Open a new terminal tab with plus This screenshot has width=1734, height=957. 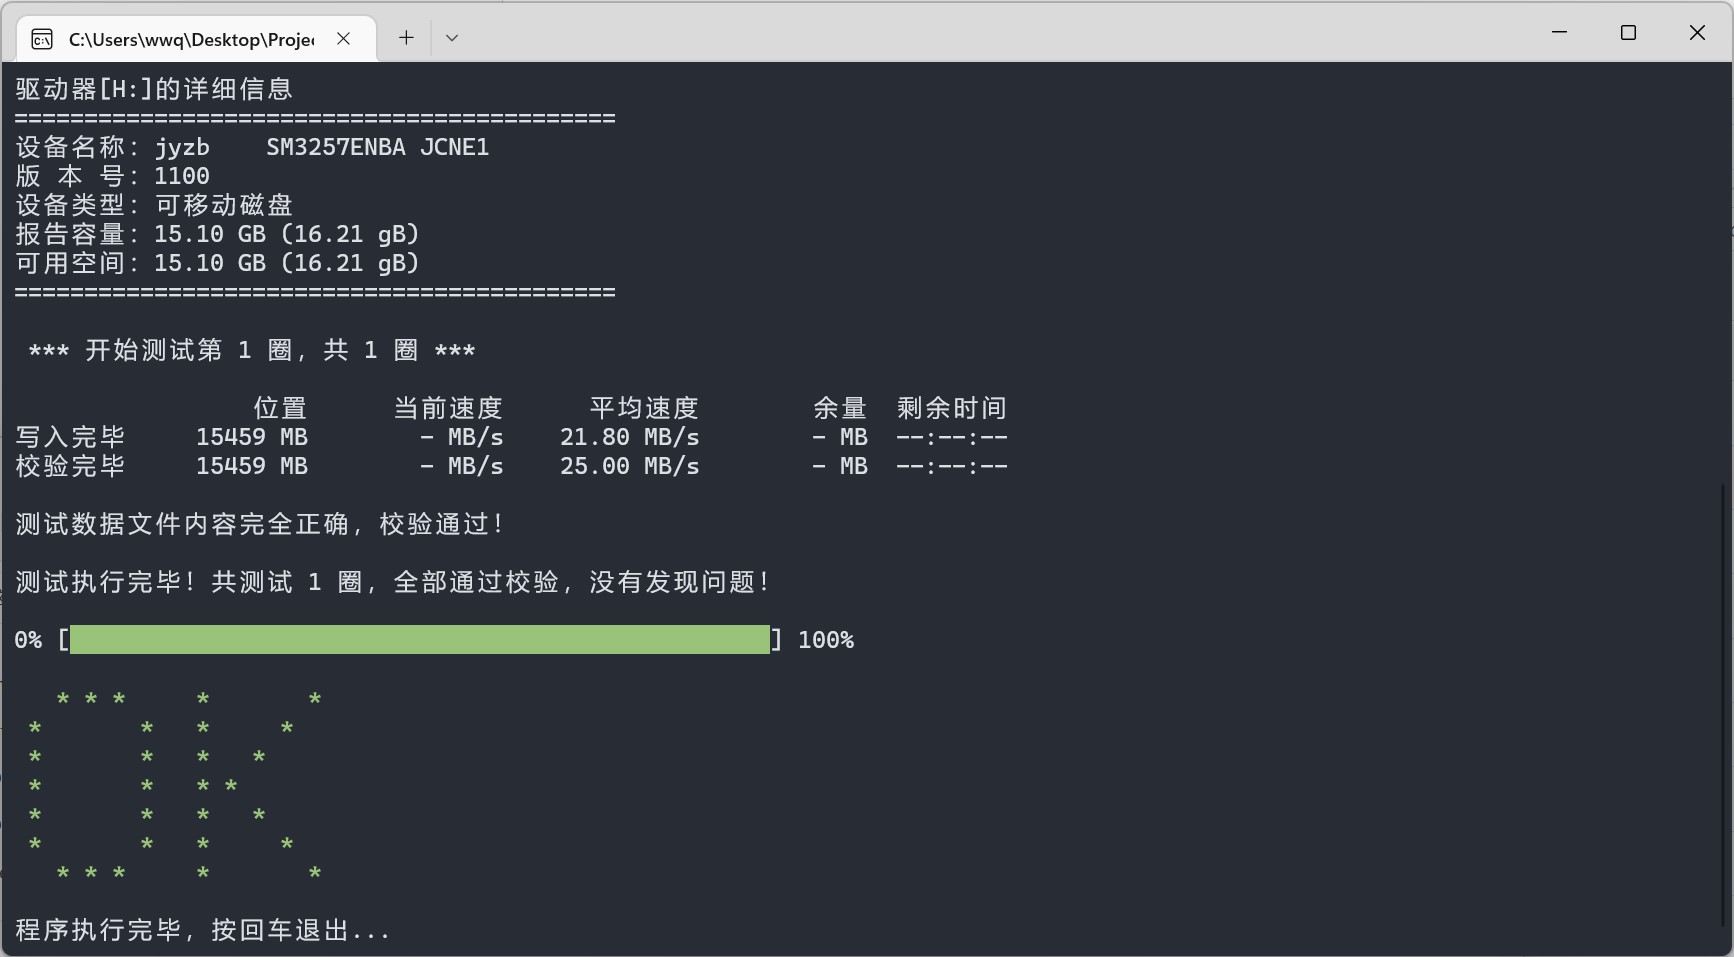[406, 38]
